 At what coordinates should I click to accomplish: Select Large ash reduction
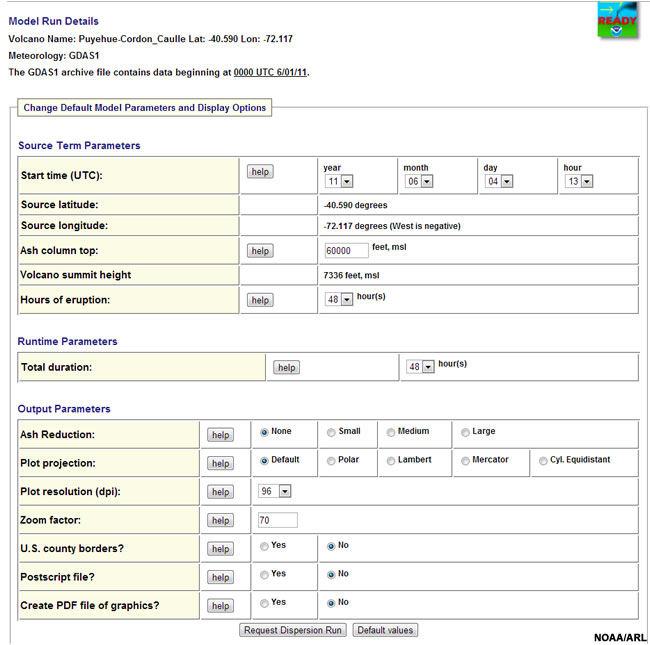pyautogui.click(x=465, y=432)
